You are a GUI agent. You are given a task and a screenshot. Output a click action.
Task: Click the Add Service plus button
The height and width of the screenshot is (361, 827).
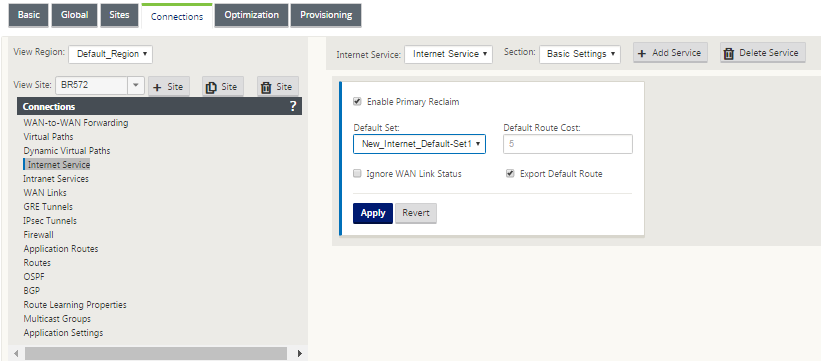670,53
